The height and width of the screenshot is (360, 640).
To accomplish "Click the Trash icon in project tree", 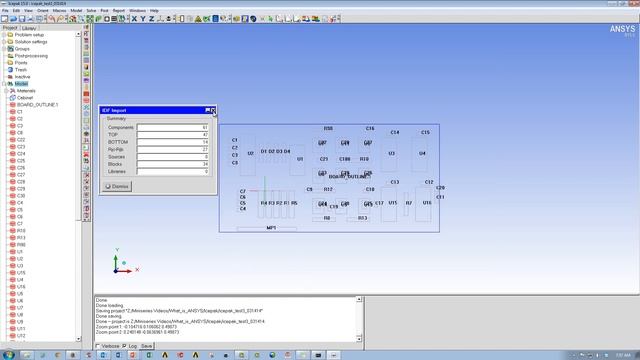I will point(11,70).
